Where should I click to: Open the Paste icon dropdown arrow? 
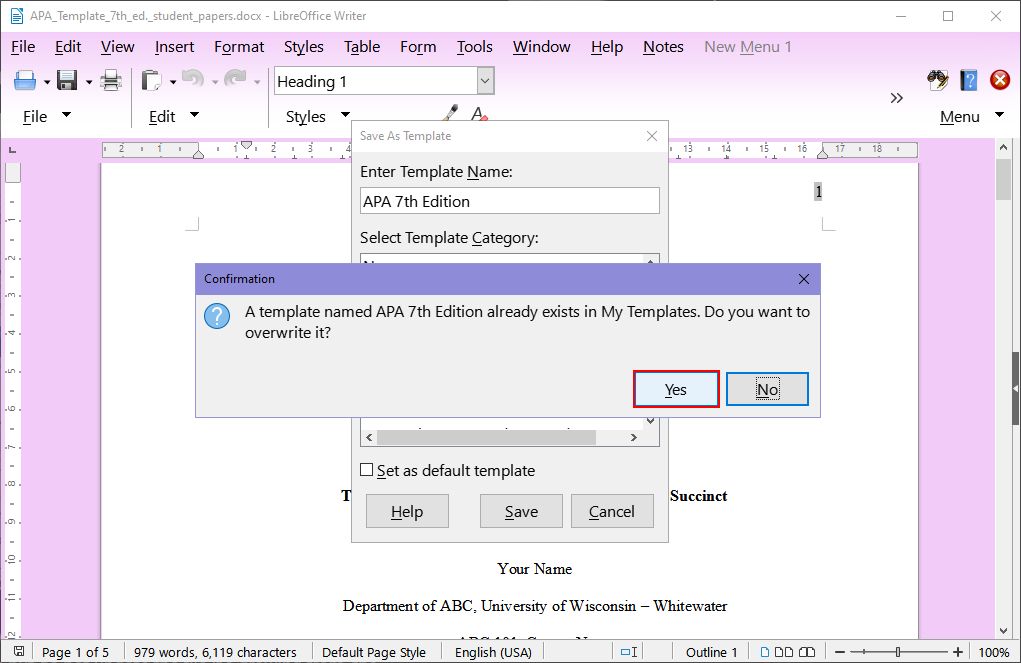(173, 82)
